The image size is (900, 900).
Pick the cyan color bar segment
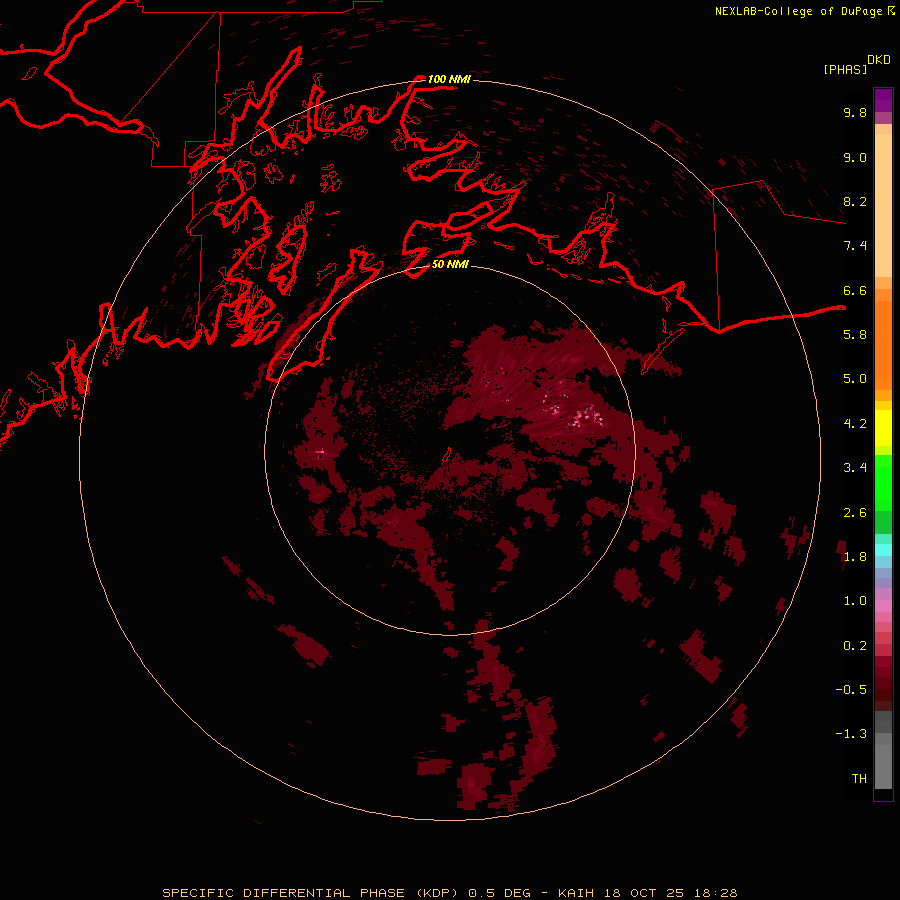point(883,550)
